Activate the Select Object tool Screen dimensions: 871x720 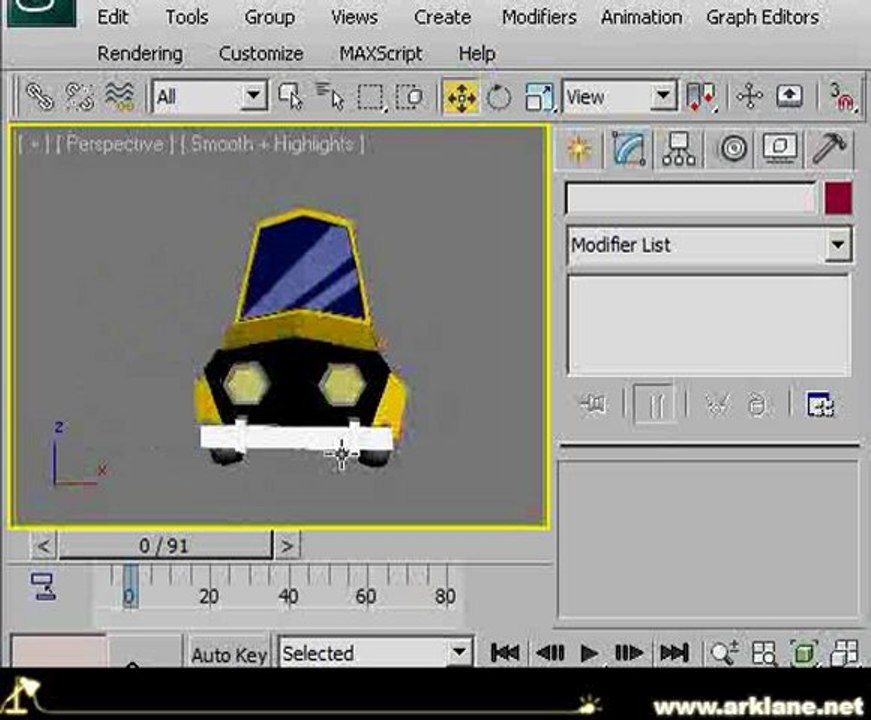(x=291, y=97)
